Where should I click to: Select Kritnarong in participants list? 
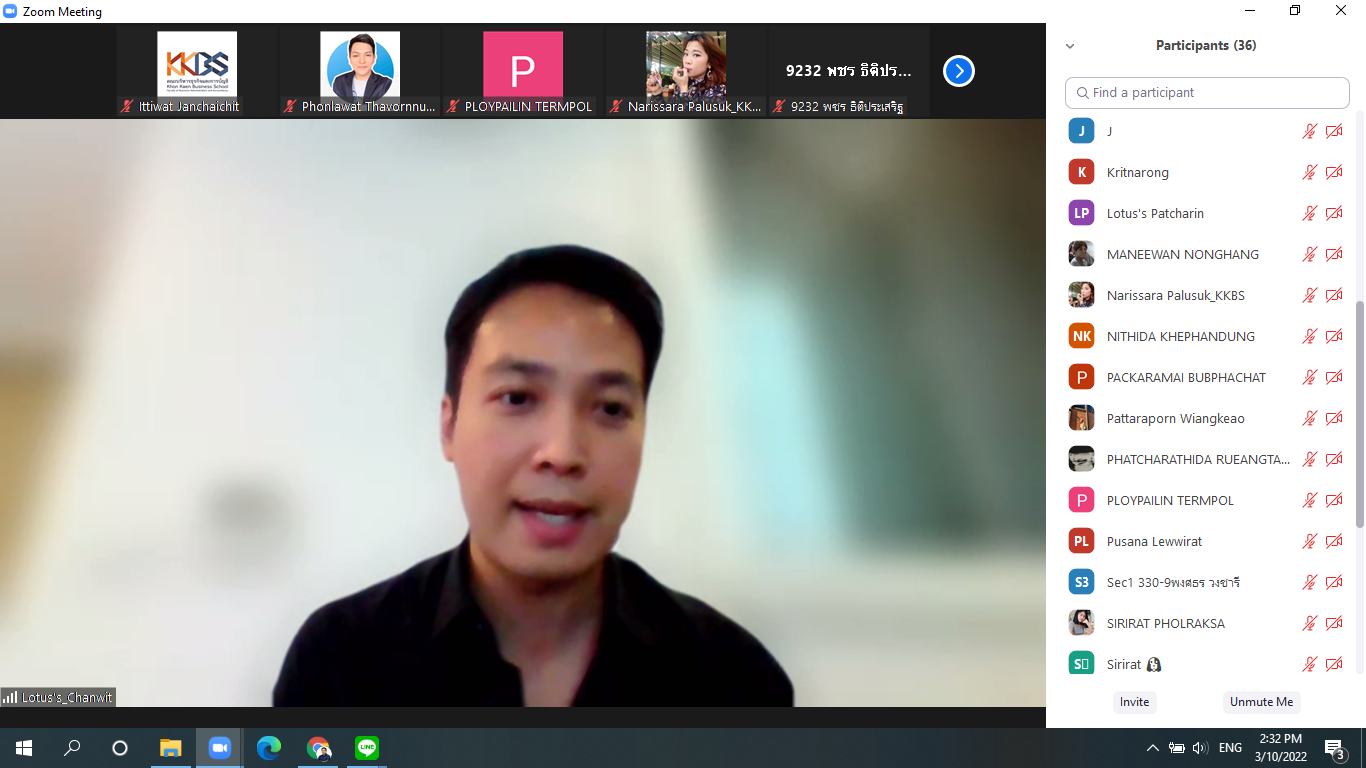click(1205, 172)
